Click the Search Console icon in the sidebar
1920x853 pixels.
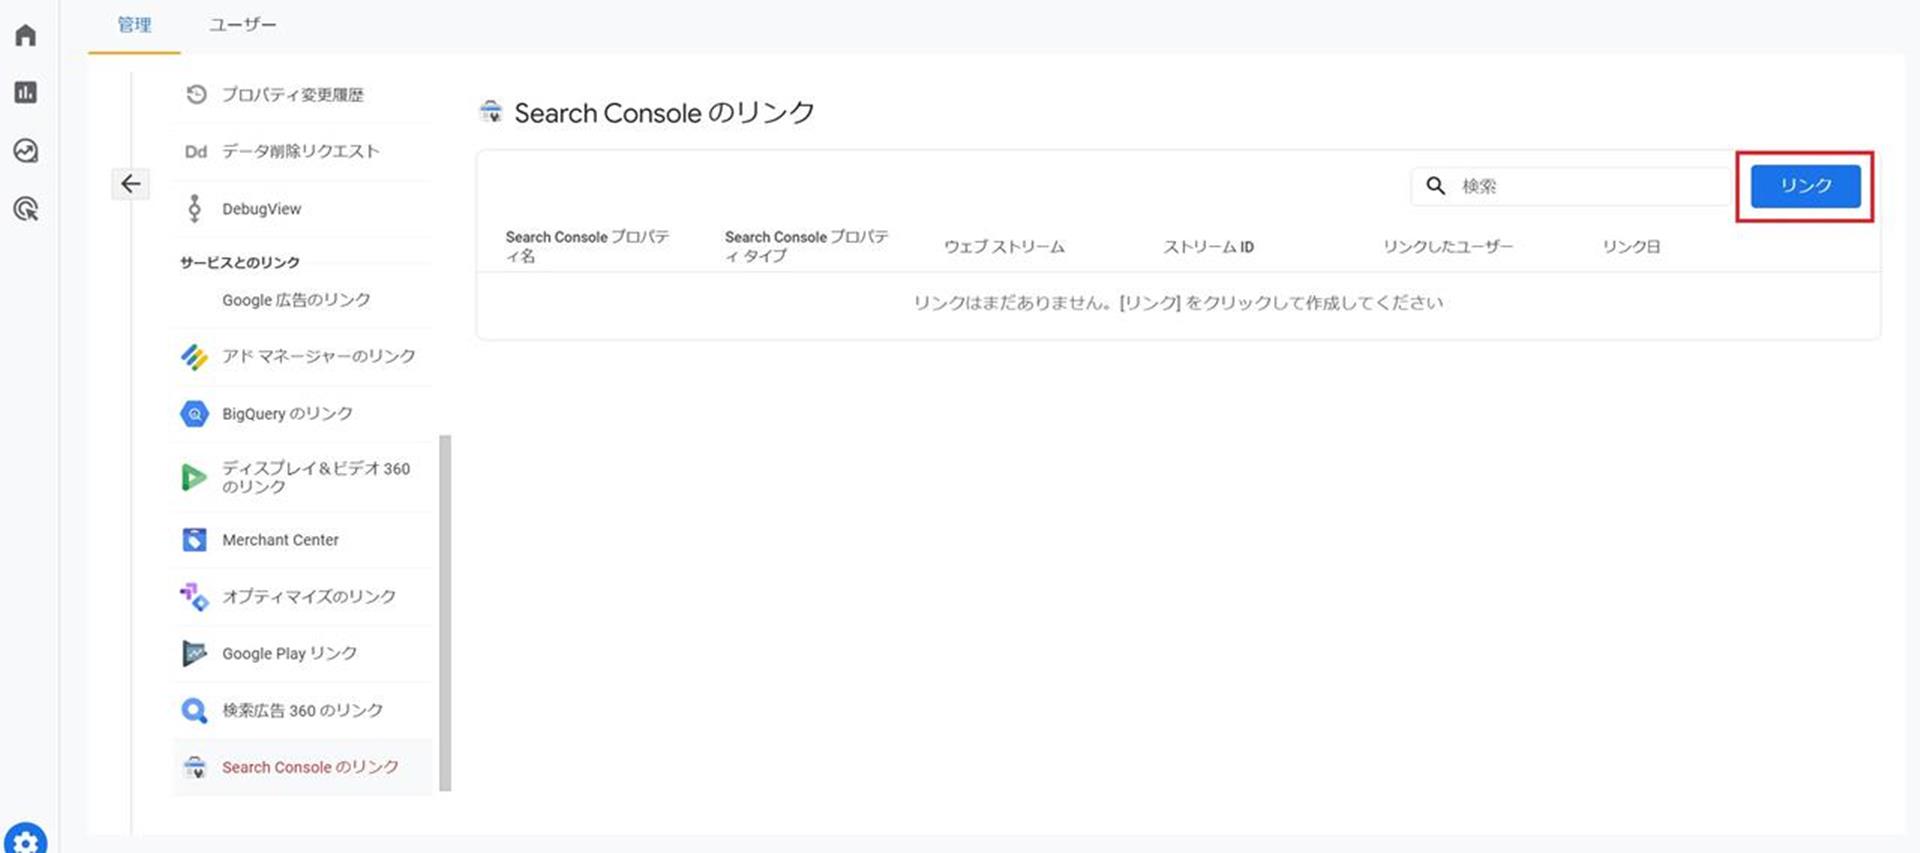point(194,768)
